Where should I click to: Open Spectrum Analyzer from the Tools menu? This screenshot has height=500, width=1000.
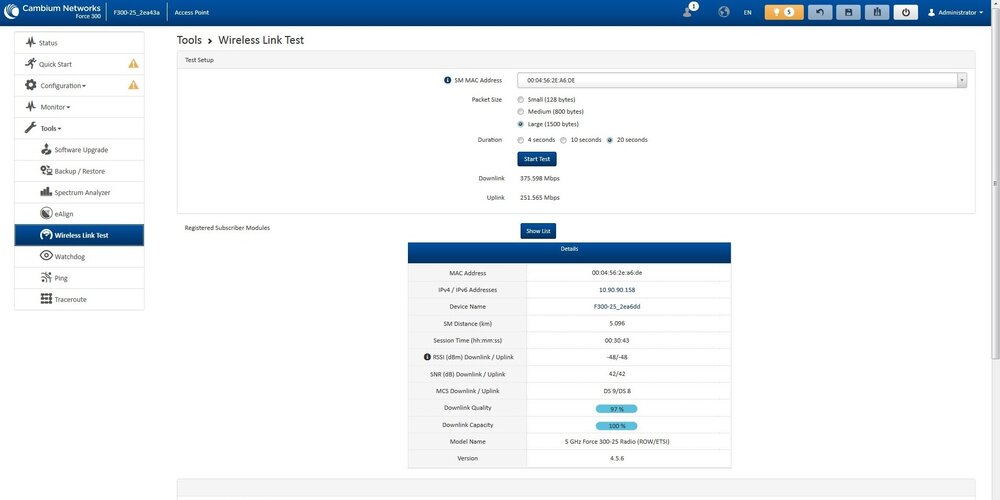pyautogui.click(x=82, y=192)
